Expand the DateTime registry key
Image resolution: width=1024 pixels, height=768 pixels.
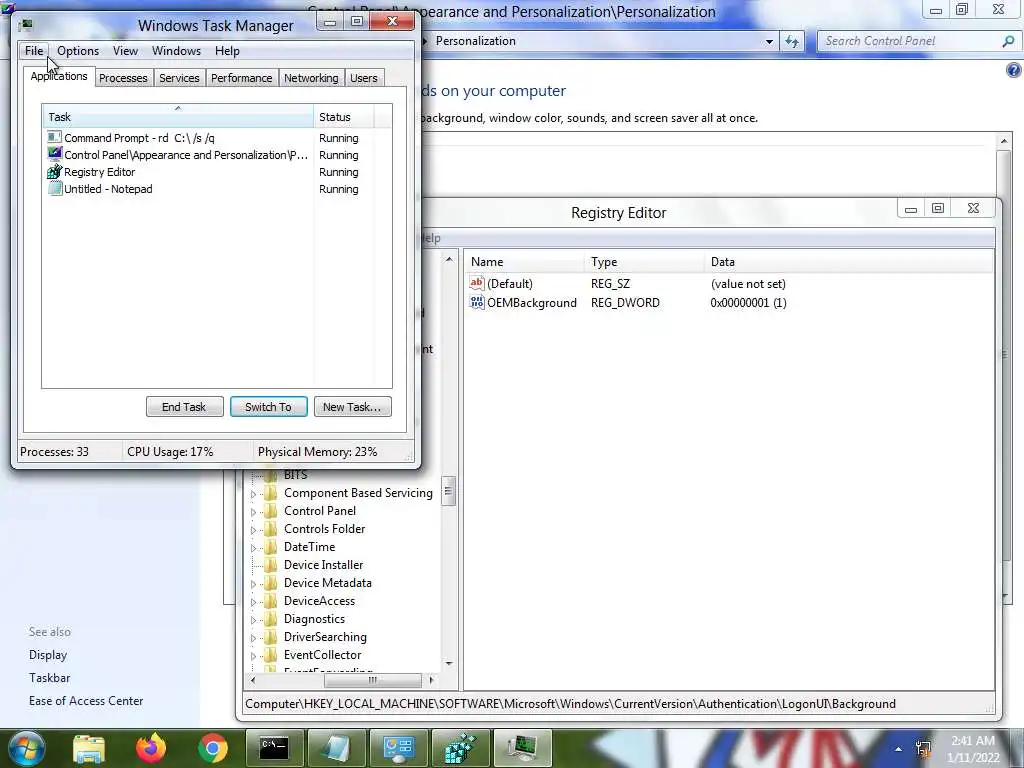coord(253,547)
